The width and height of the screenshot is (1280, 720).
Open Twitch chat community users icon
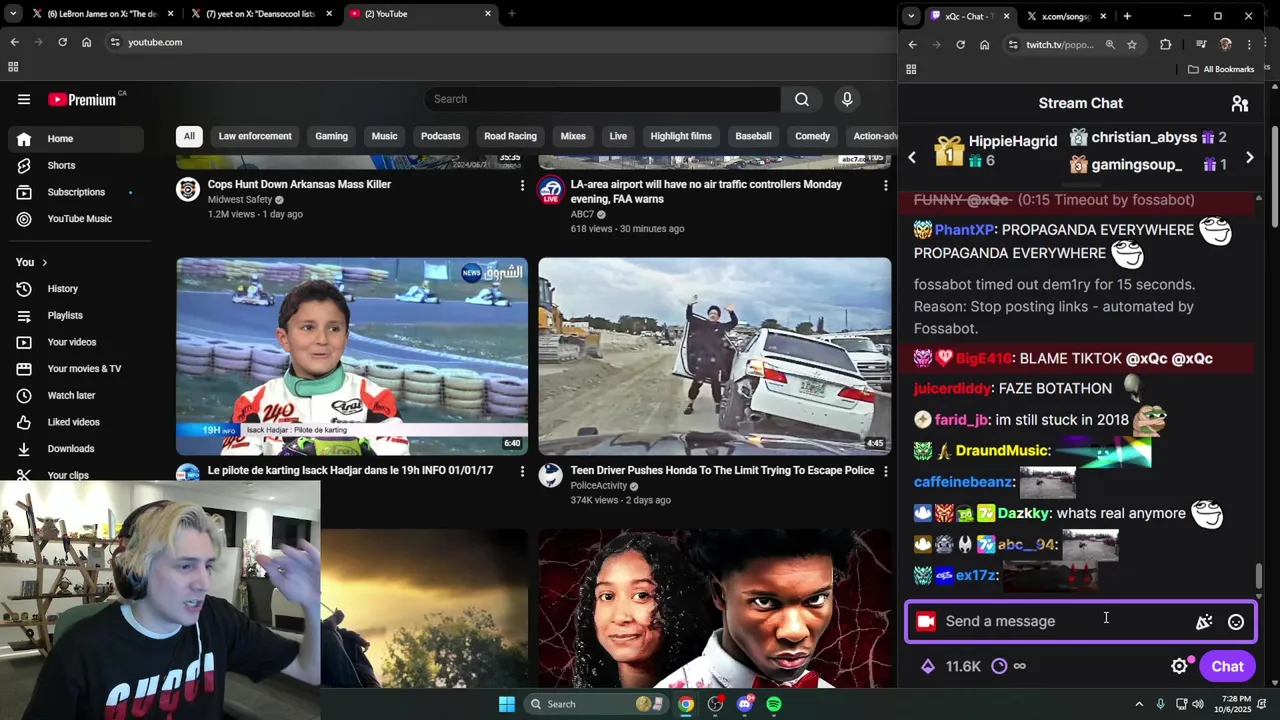[1240, 103]
